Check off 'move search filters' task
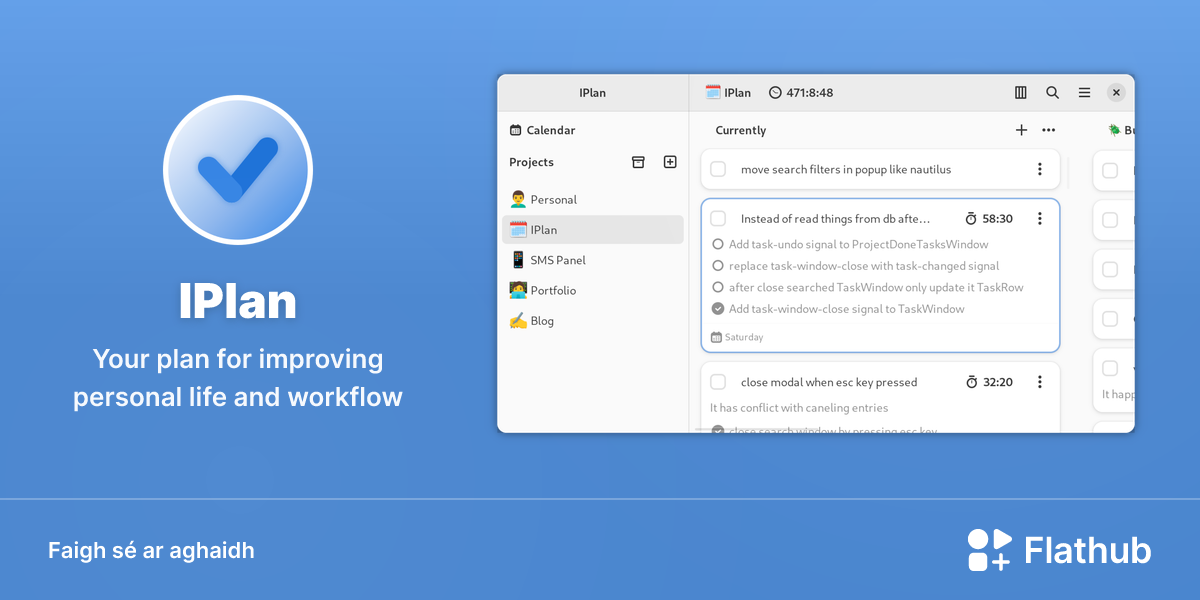Screen dimensions: 1200x600 (x=718, y=169)
